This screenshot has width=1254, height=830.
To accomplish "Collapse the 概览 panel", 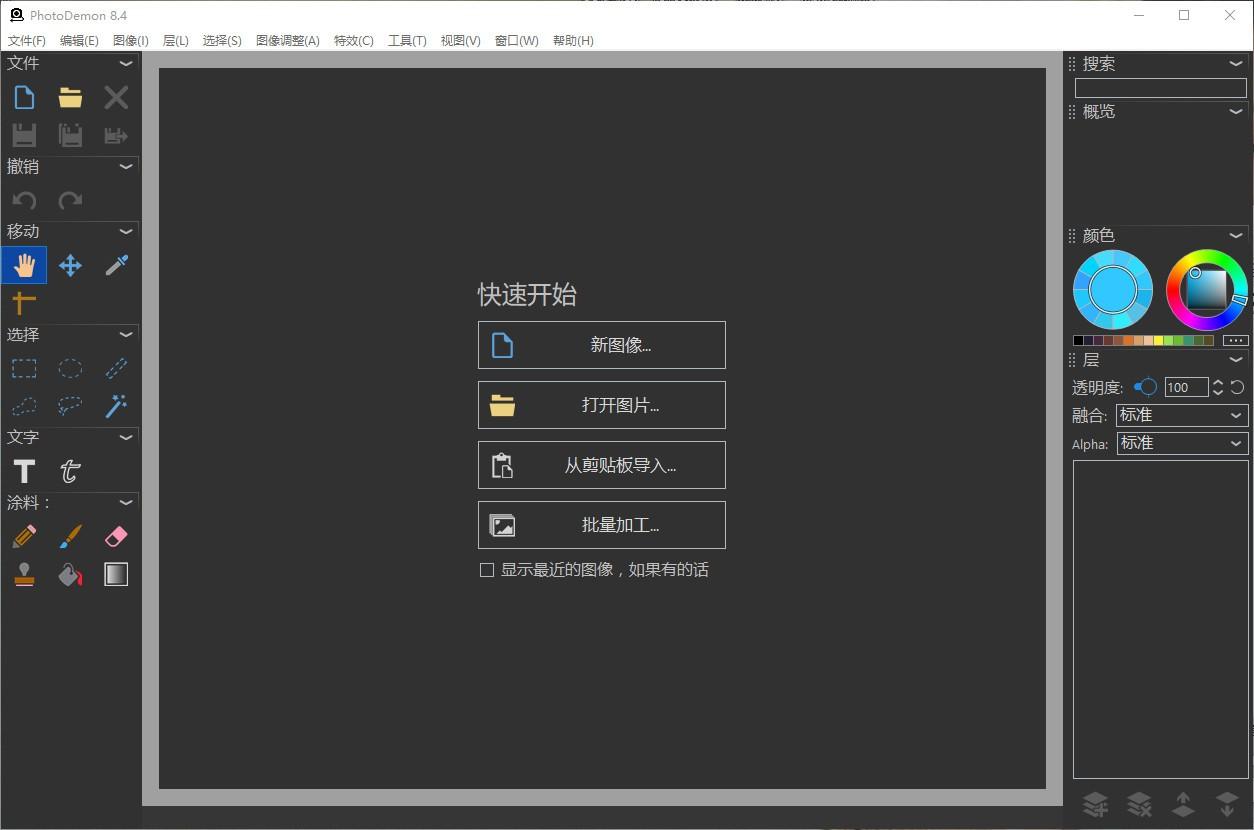I will pos(1236,111).
